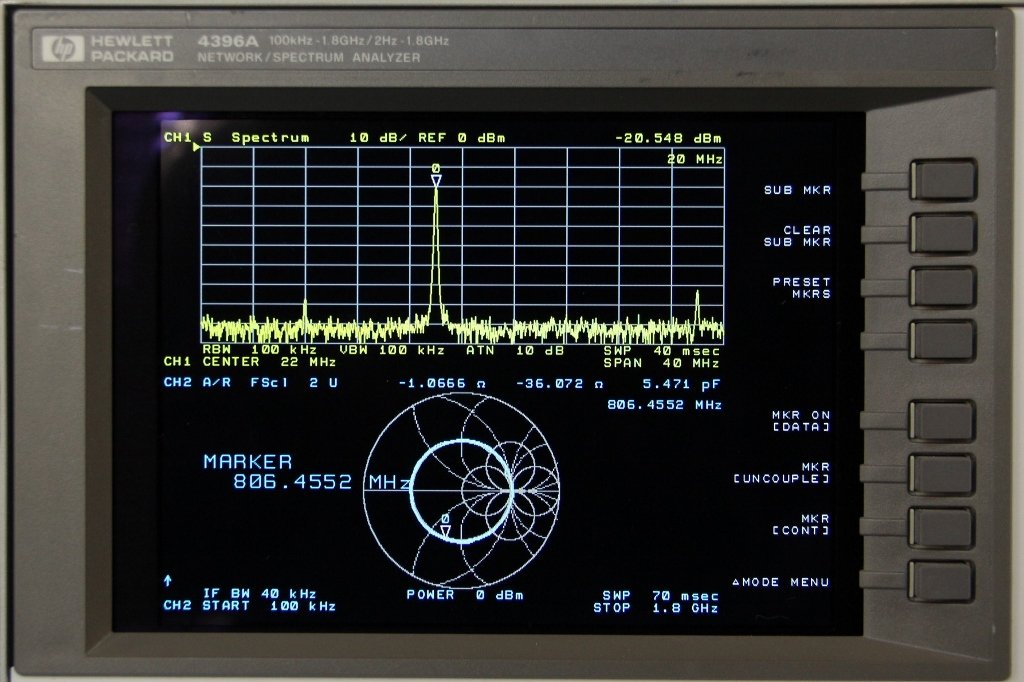Click the -20.548 dBm marker readout
The width and height of the screenshot is (1024, 682).
pos(668,138)
